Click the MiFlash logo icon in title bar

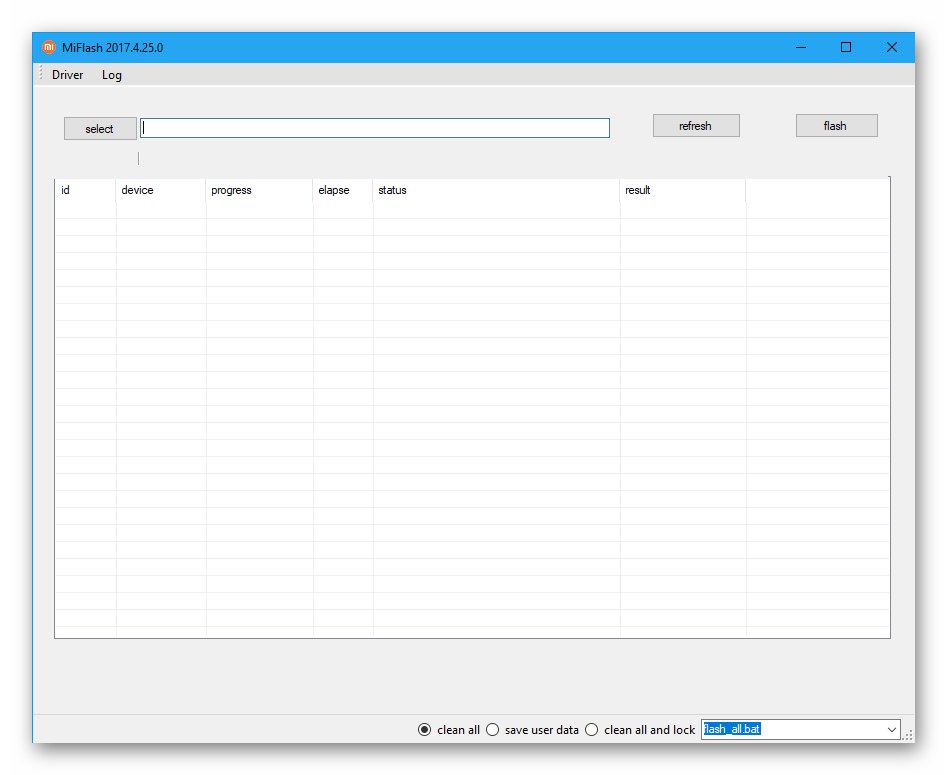coord(48,47)
